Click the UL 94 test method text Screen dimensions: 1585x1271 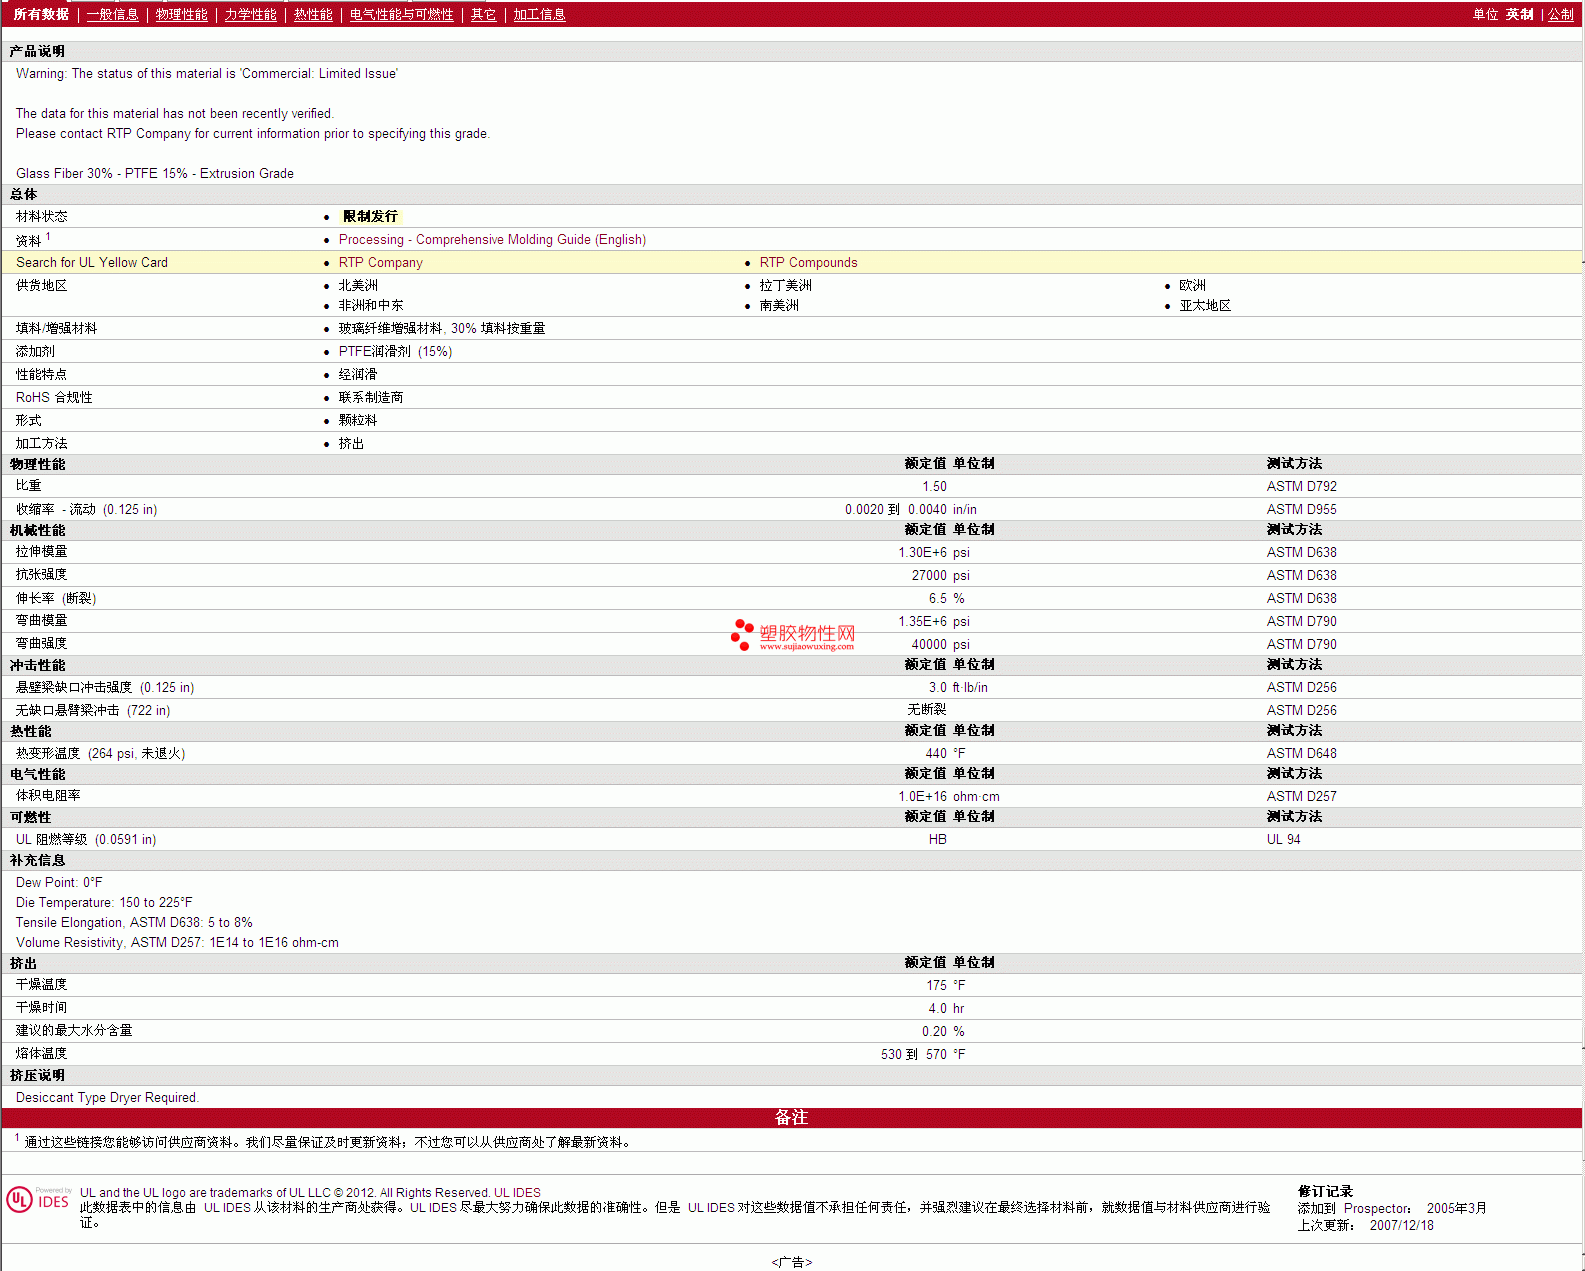(1283, 839)
